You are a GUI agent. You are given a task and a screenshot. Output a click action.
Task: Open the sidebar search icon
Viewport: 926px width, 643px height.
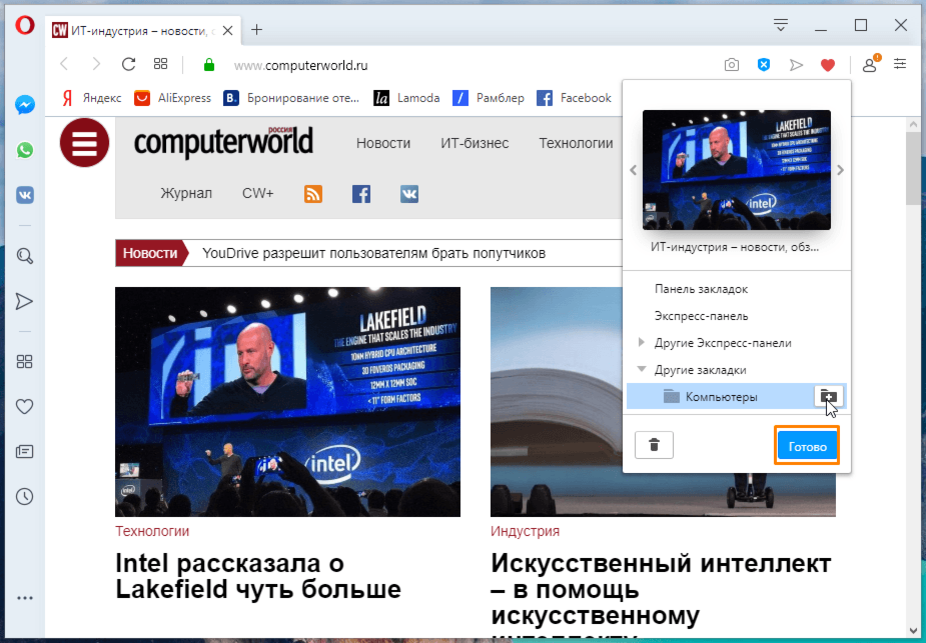click(x=25, y=256)
